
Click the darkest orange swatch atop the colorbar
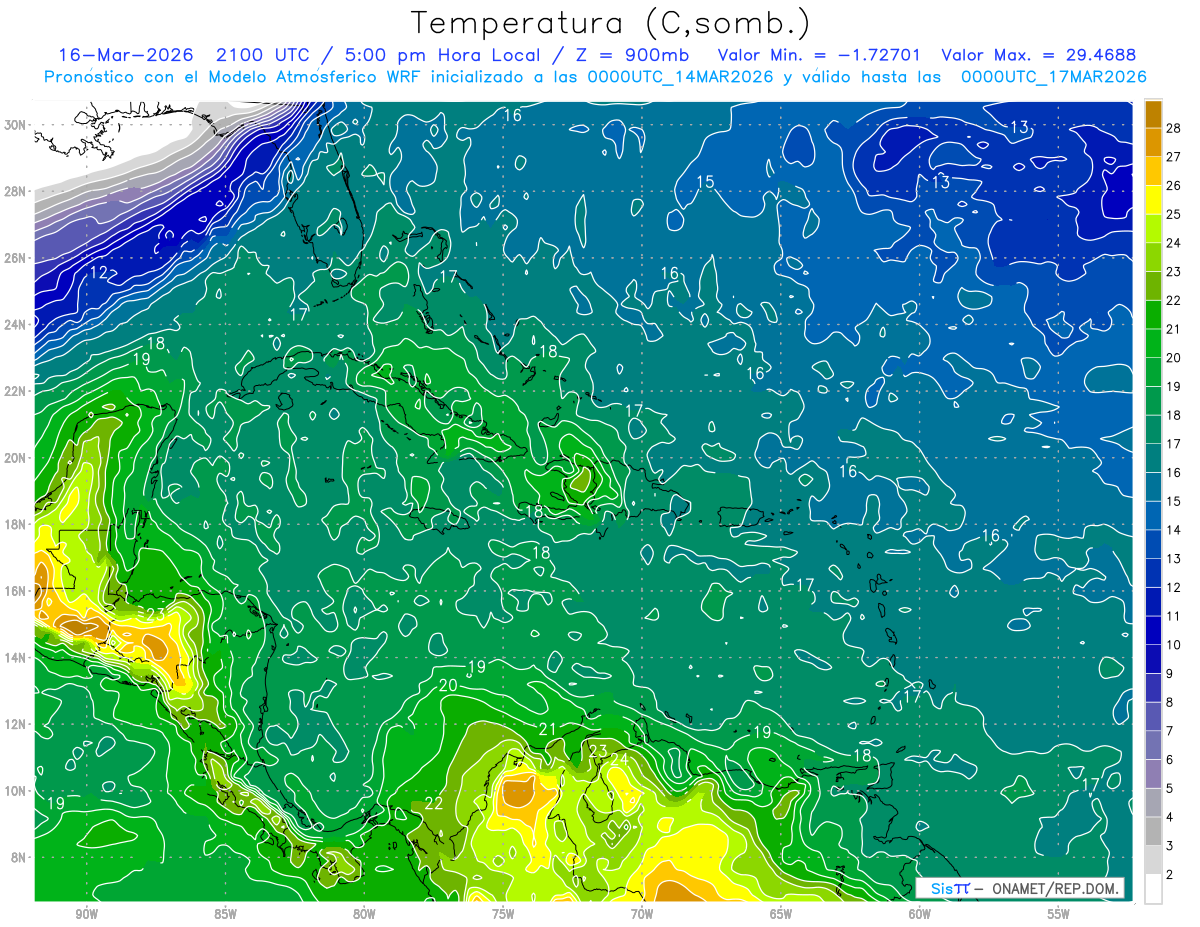point(1153,114)
